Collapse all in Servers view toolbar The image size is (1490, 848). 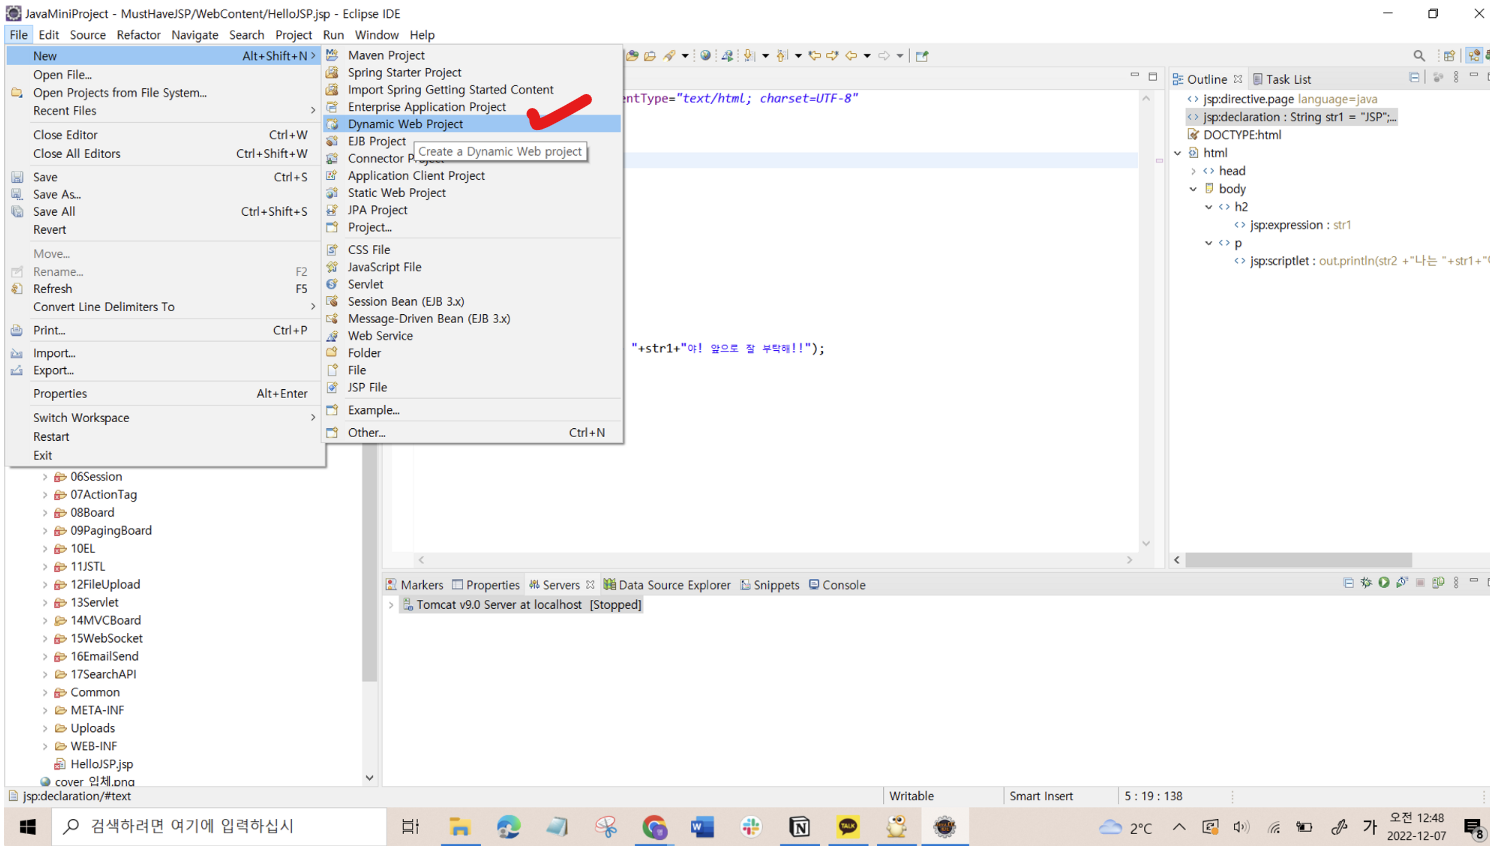click(x=1348, y=582)
